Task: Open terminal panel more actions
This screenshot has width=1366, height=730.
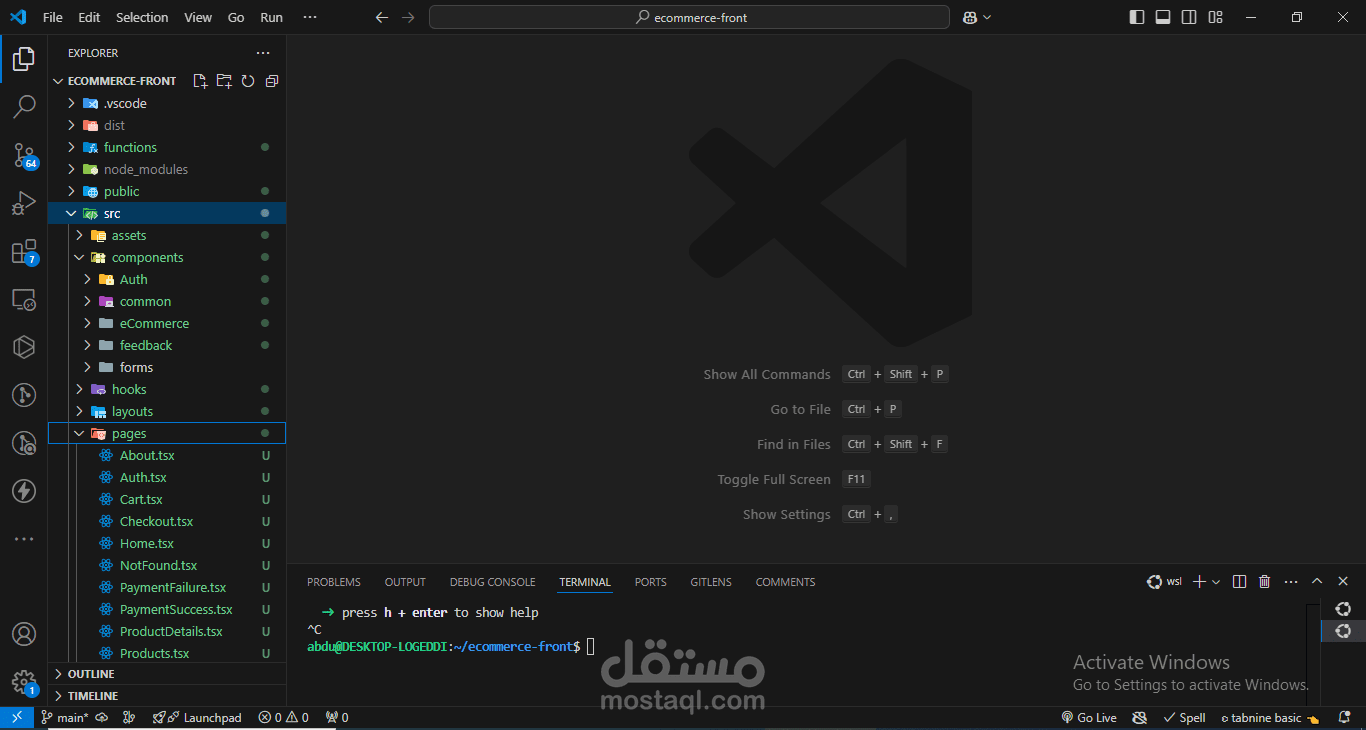Action: pos(1291,581)
